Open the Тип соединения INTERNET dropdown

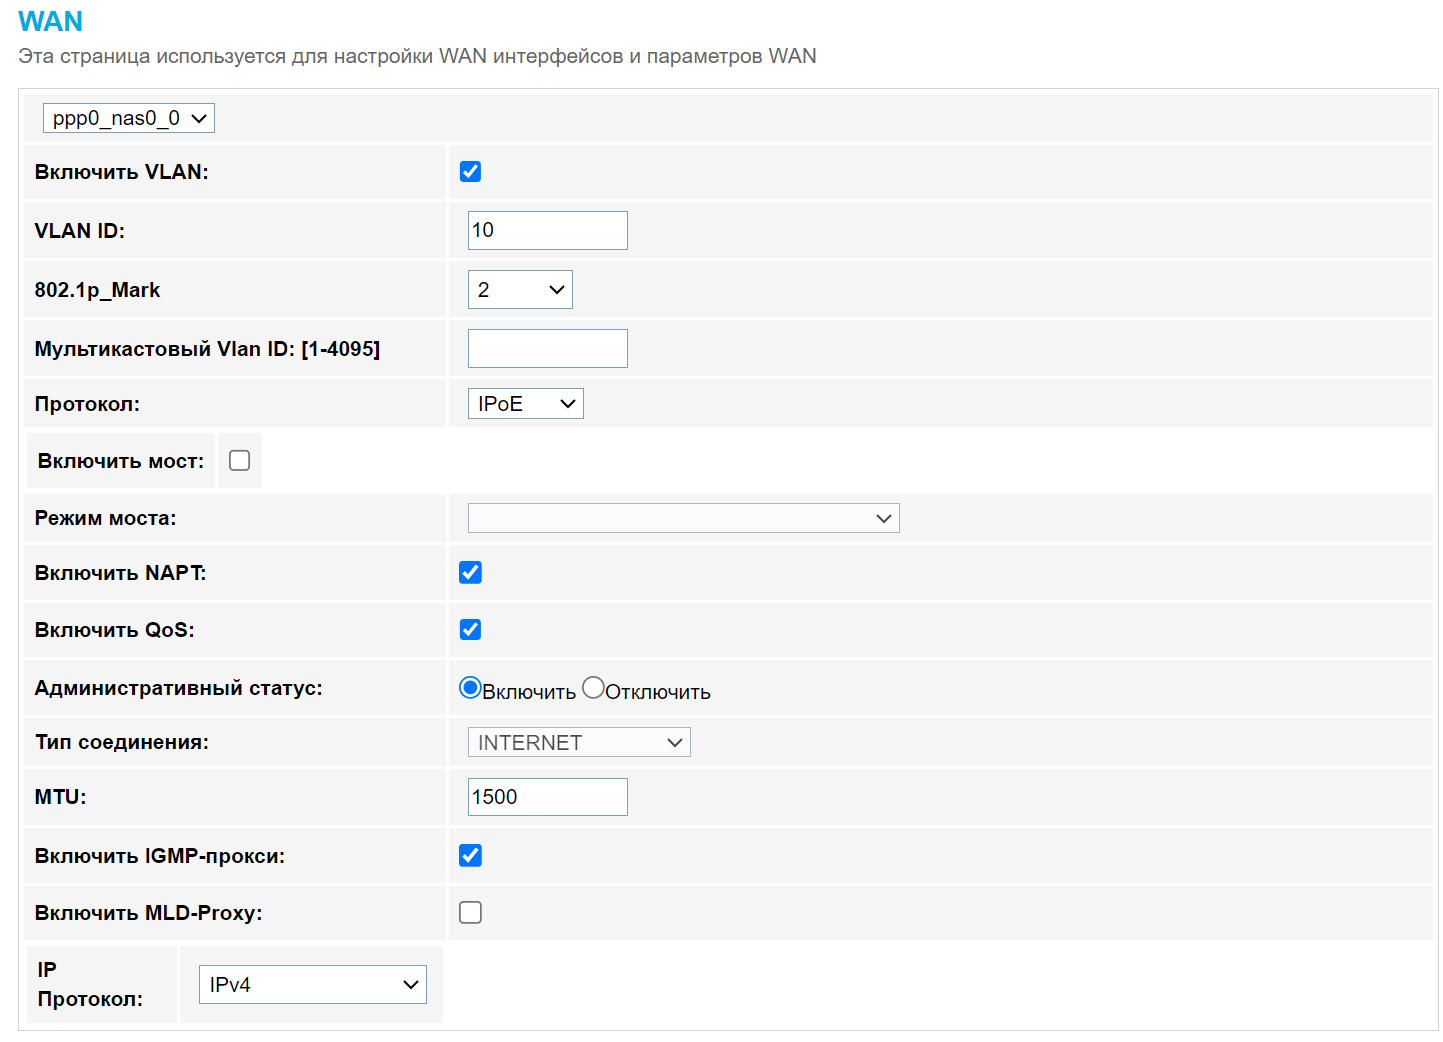pos(579,742)
